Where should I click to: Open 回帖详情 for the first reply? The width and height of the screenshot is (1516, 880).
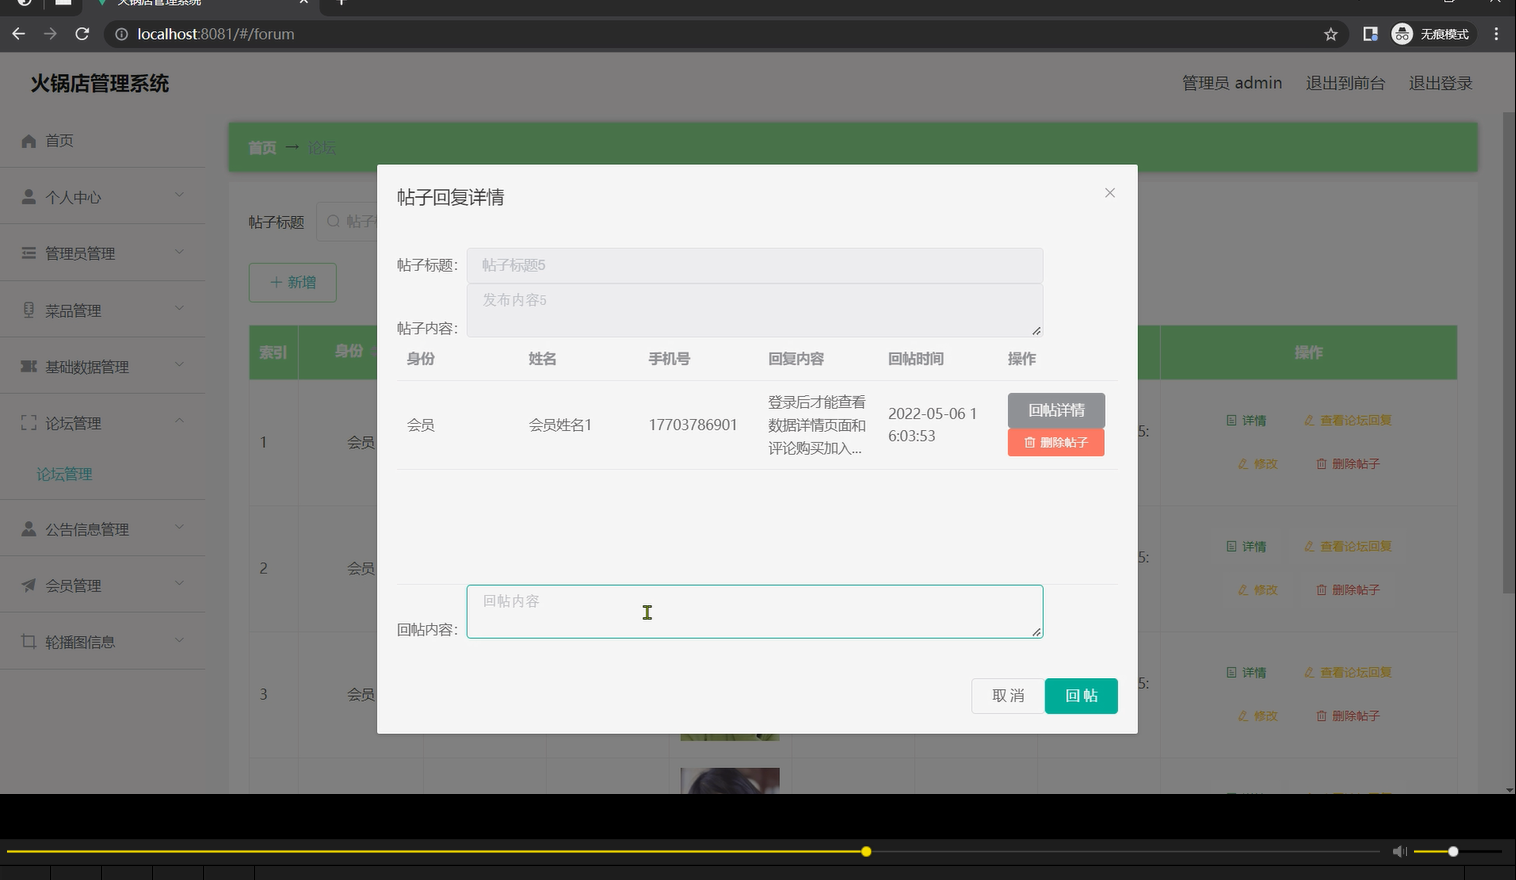[x=1056, y=410]
